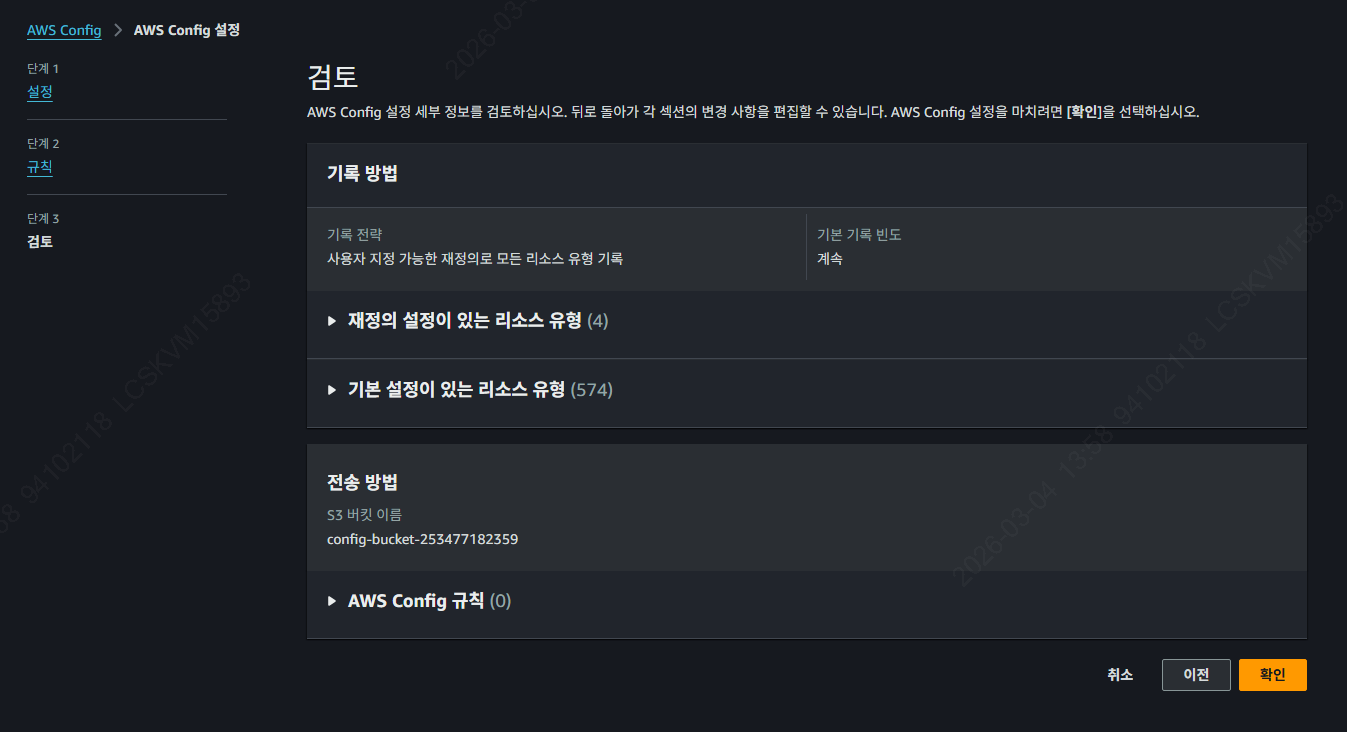1347x732 pixels.
Task: Click the 검토 page title
Action: point(332,77)
